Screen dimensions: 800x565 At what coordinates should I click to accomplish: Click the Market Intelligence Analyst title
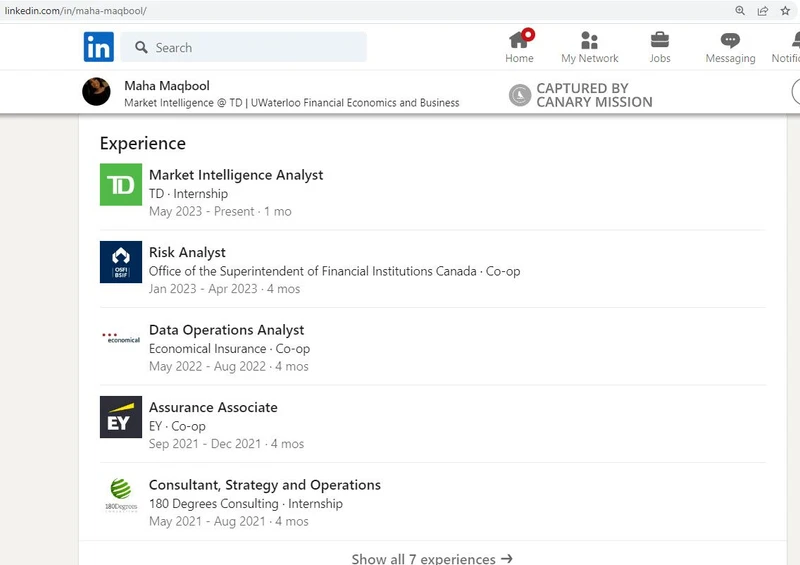tap(236, 175)
